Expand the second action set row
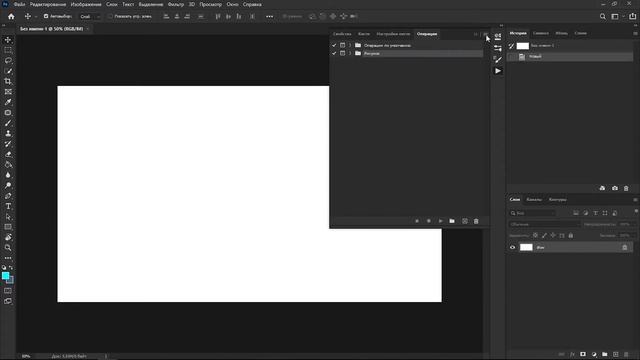 [350, 53]
